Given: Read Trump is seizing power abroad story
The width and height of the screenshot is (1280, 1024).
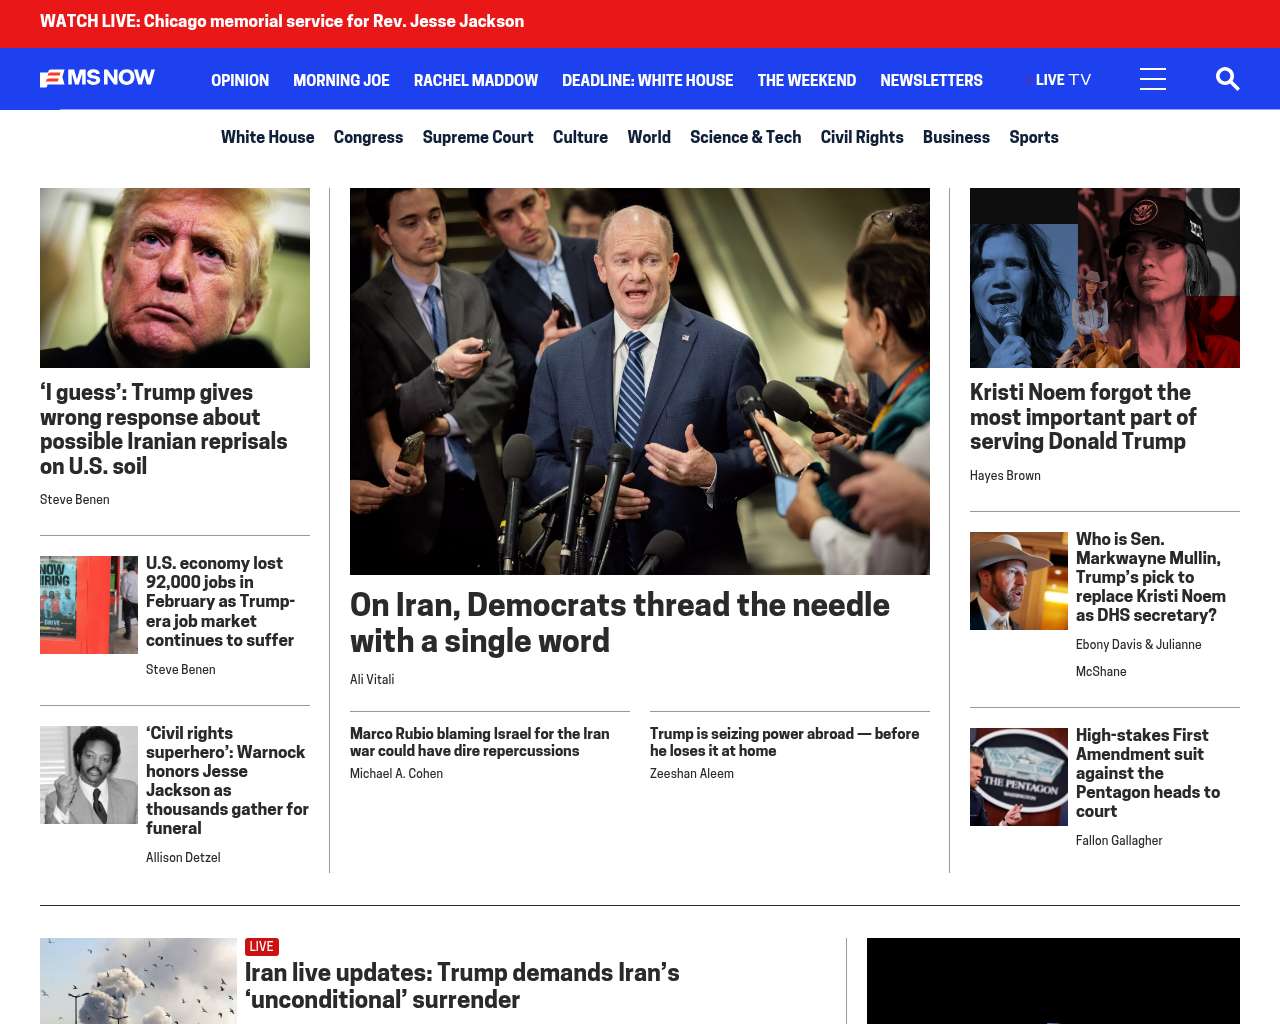Looking at the screenshot, I should coord(785,742).
